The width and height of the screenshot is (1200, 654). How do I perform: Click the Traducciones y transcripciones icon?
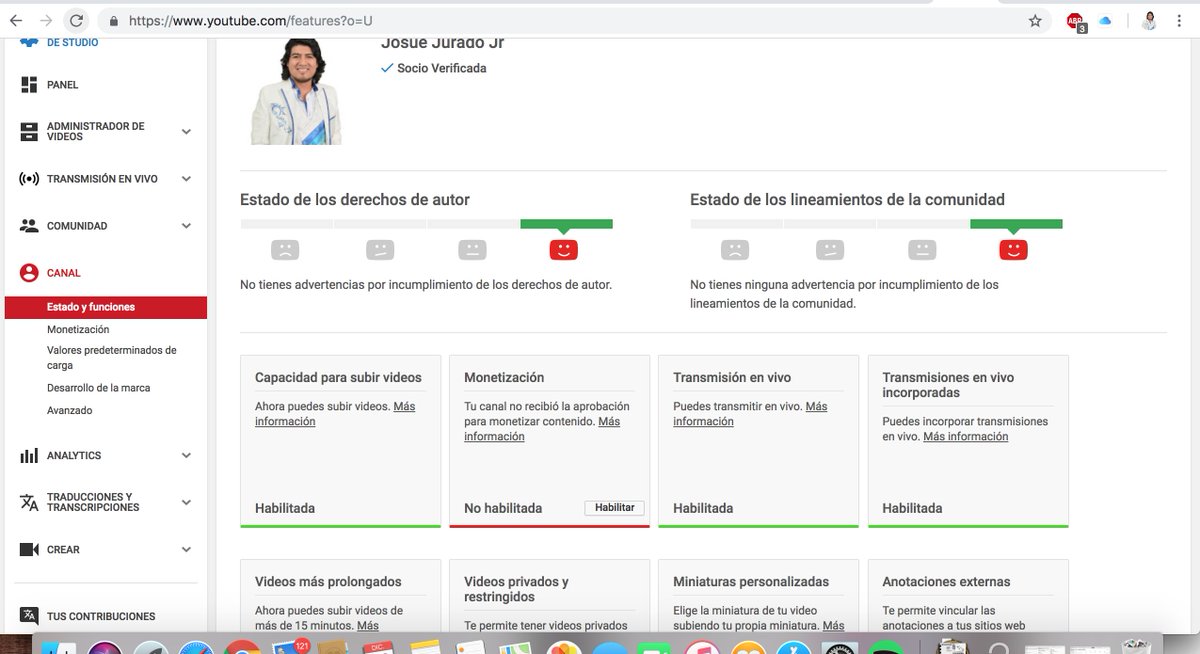29,502
